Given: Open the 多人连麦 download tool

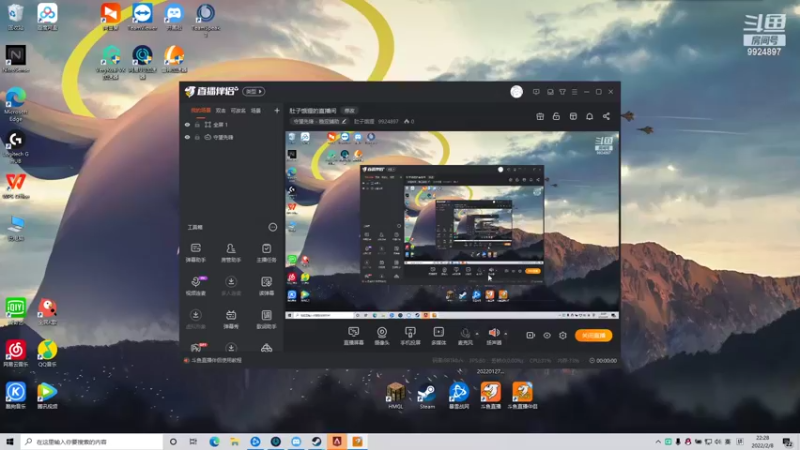Looking at the screenshot, I should pyautogui.click(x=231, y=286).
